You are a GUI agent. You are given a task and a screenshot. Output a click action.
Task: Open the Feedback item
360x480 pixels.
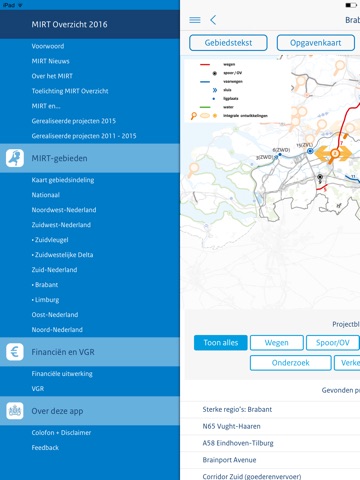point(45,448)
